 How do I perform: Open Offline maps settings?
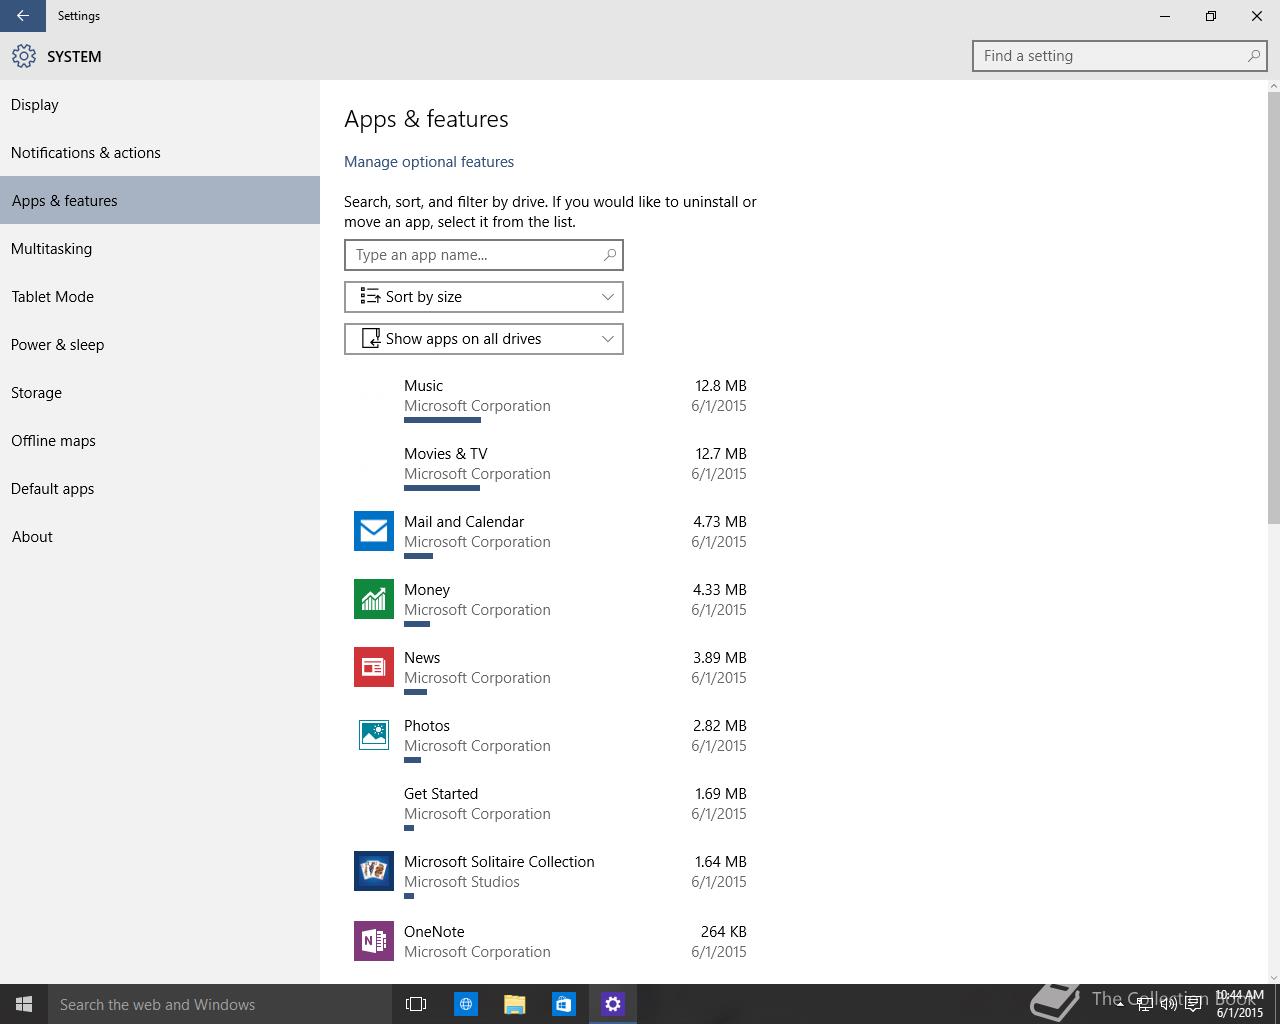click(160, 441)
